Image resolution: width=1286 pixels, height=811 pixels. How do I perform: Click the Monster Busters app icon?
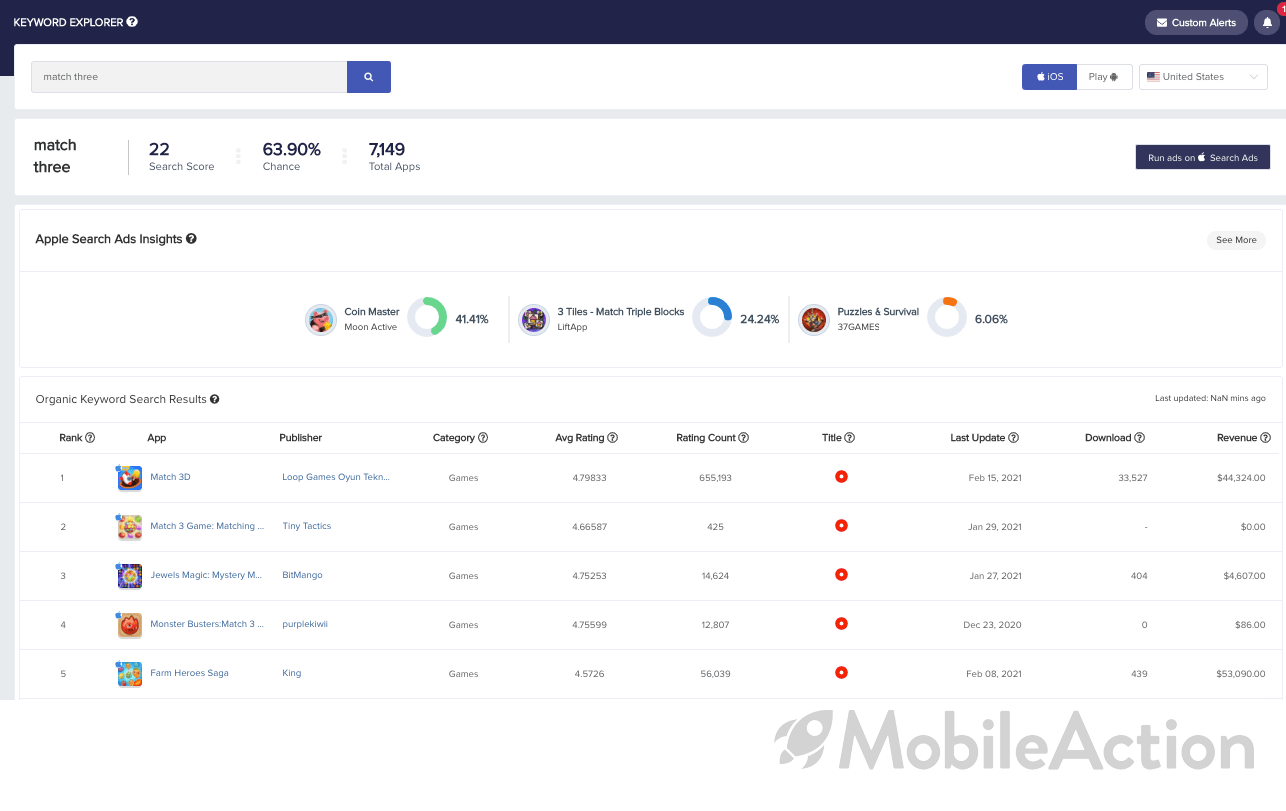(129, 625)
